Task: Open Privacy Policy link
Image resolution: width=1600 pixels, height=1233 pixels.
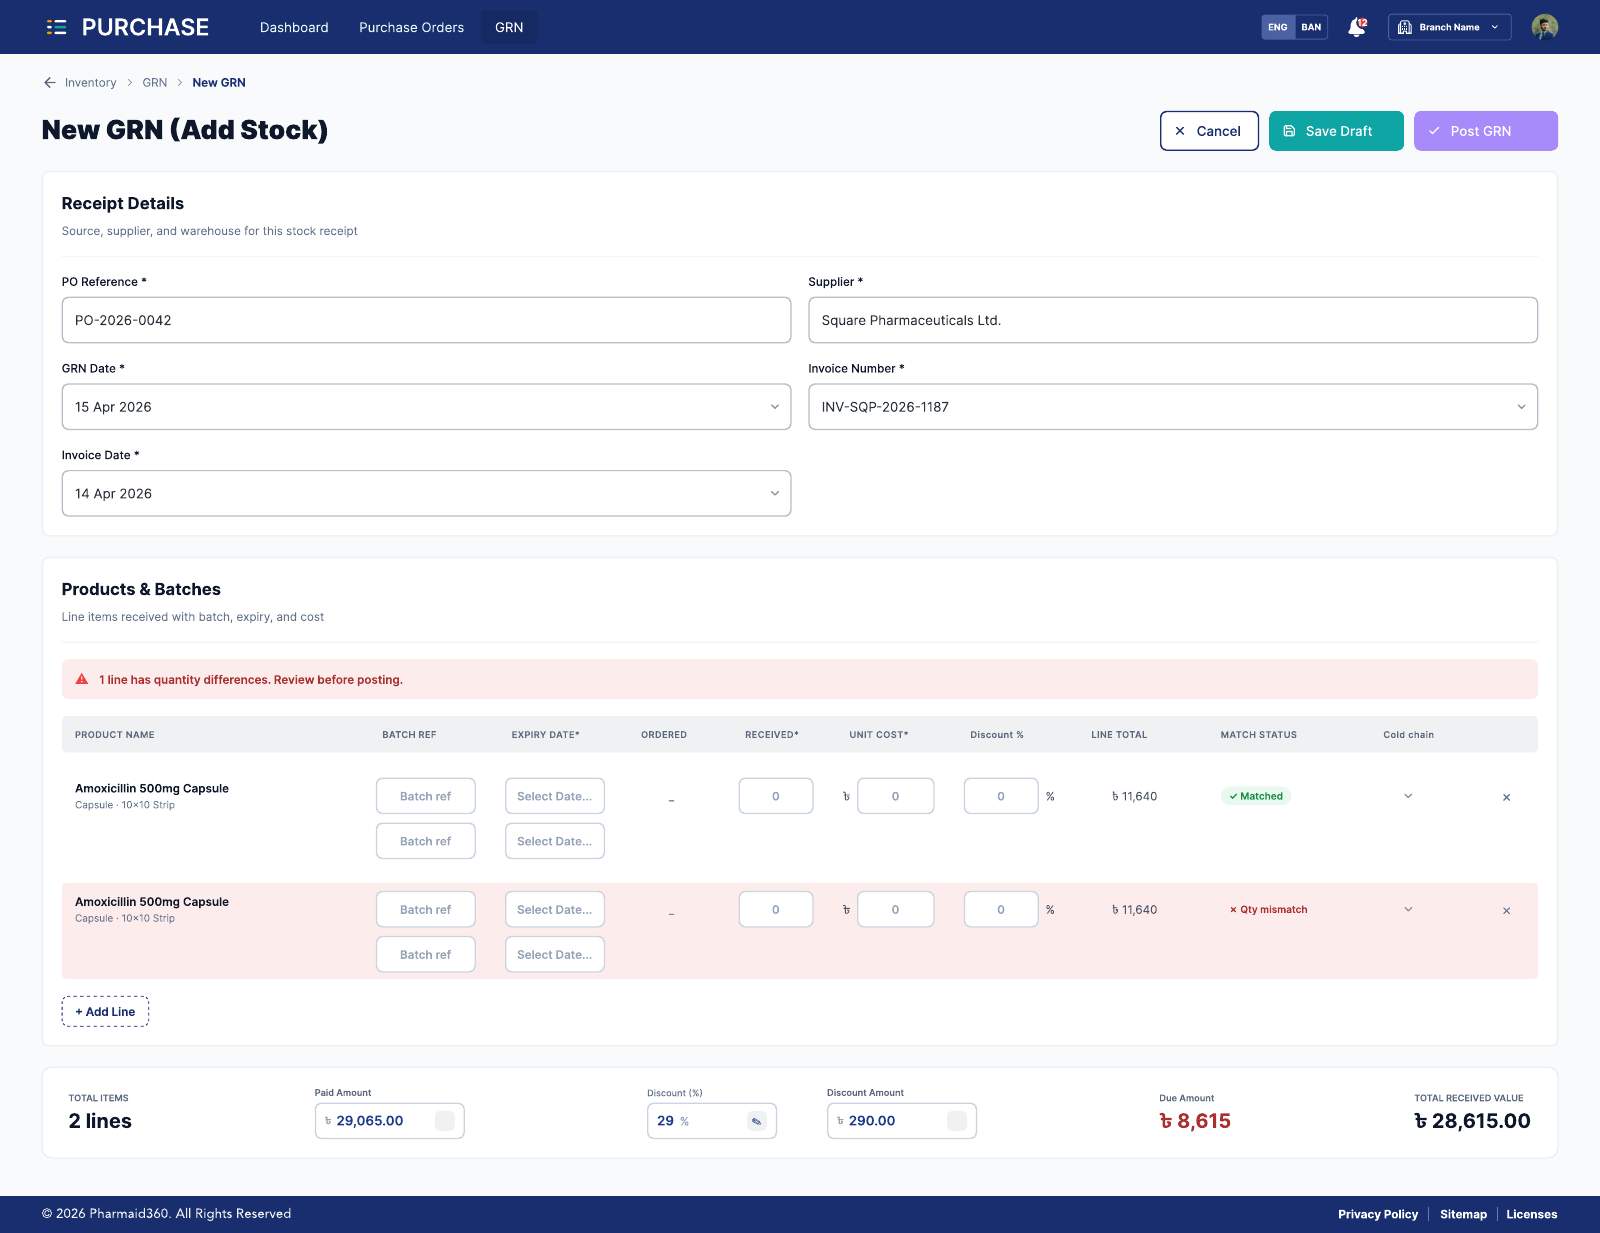Action: [x=1378, y=1214]
